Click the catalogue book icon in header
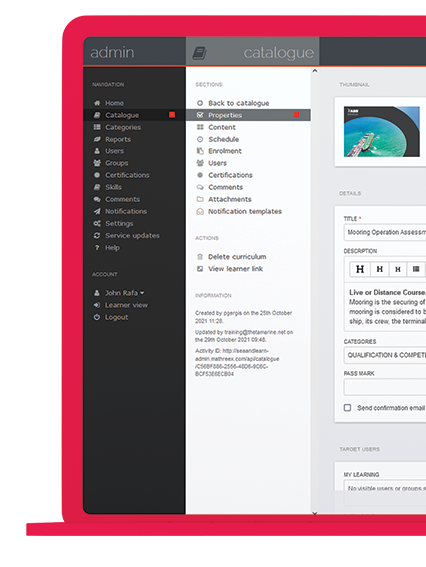 pos(199,53)
